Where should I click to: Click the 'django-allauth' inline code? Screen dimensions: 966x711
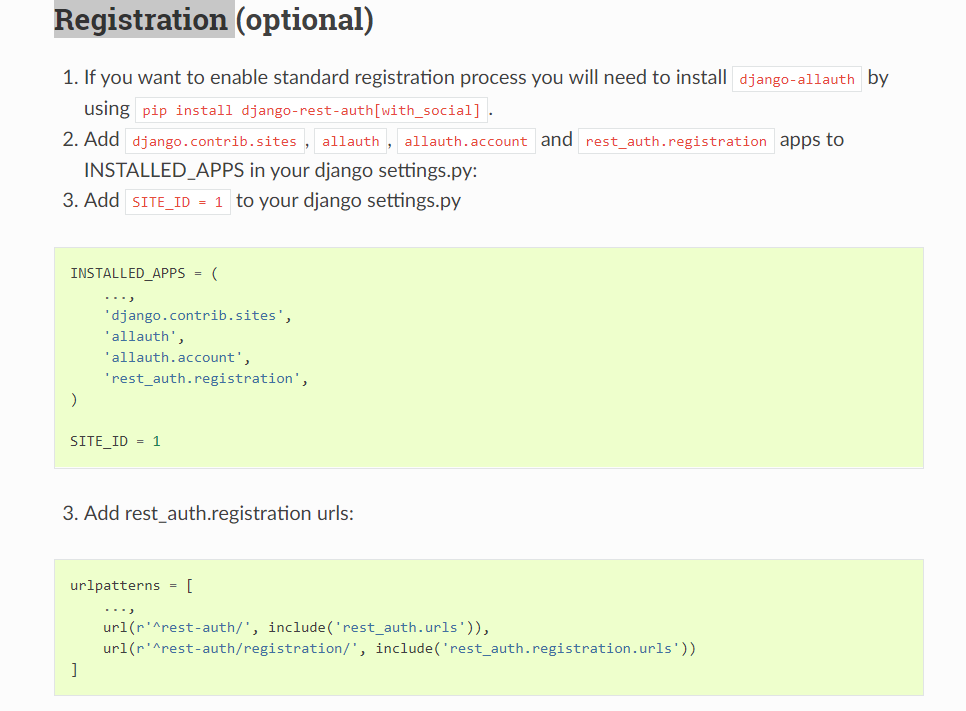click(797, 79)
